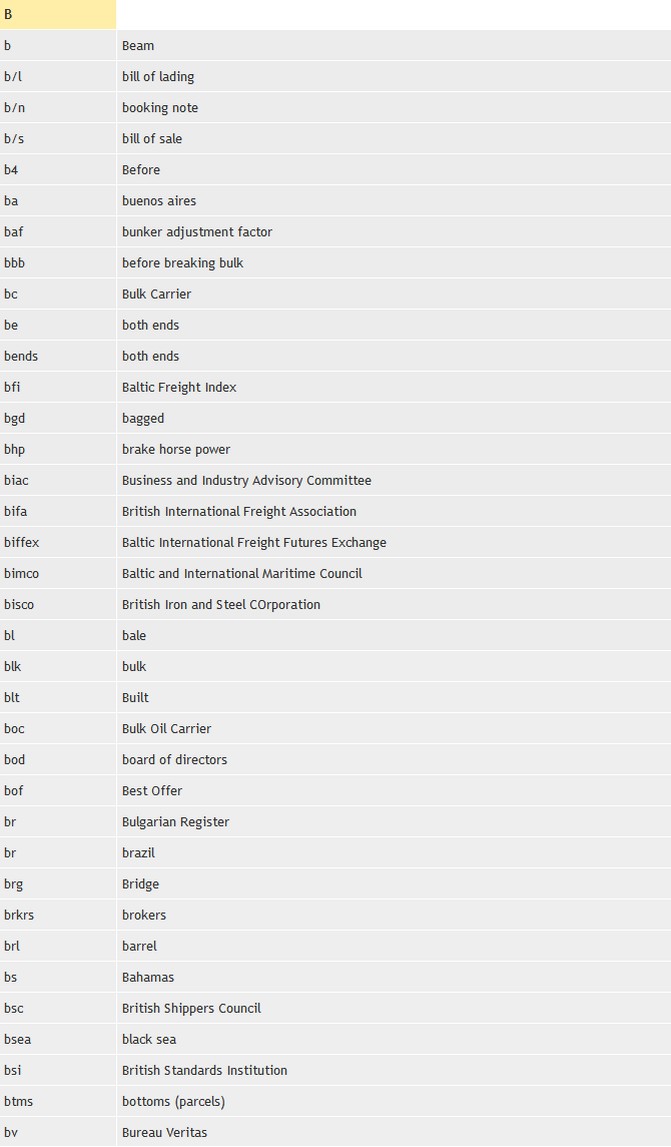Select the "bbb" abbreviation

(x=13, y=263)
